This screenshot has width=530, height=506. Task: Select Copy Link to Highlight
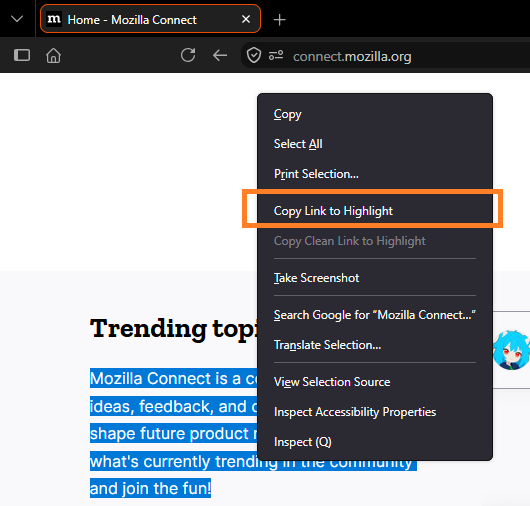pos(375,211)
